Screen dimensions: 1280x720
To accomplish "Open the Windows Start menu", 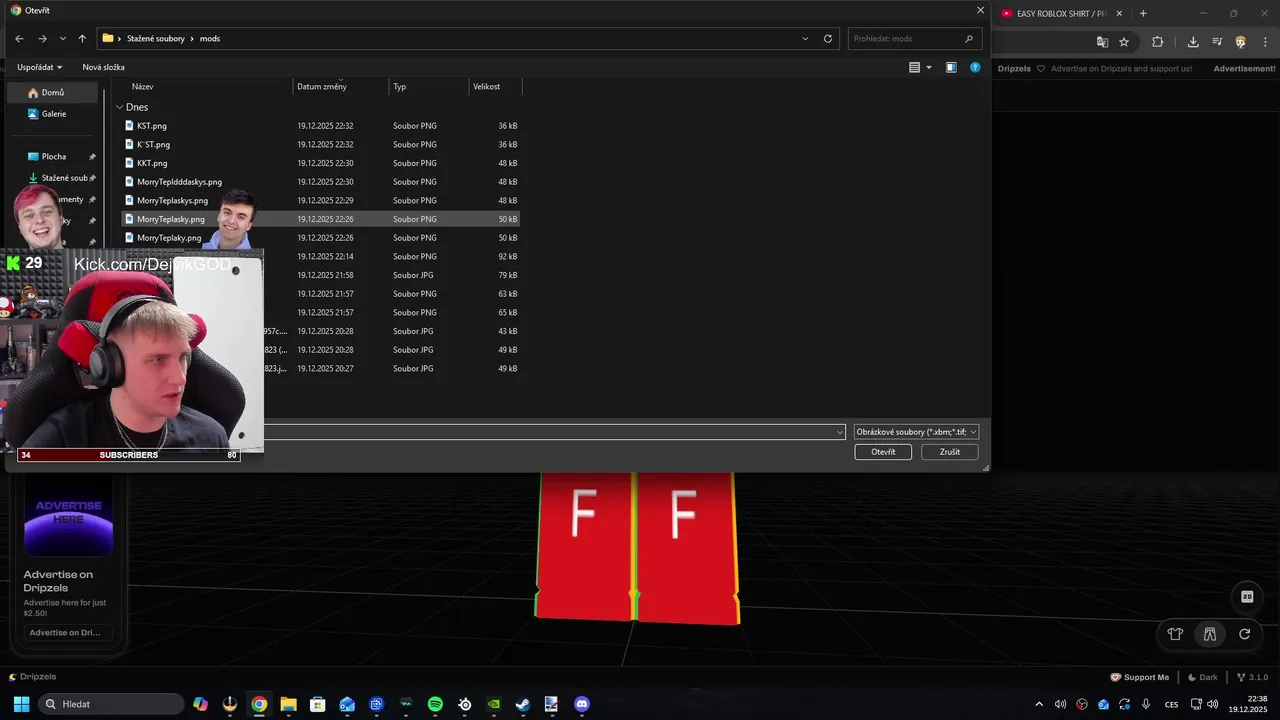I will [21, 704].
